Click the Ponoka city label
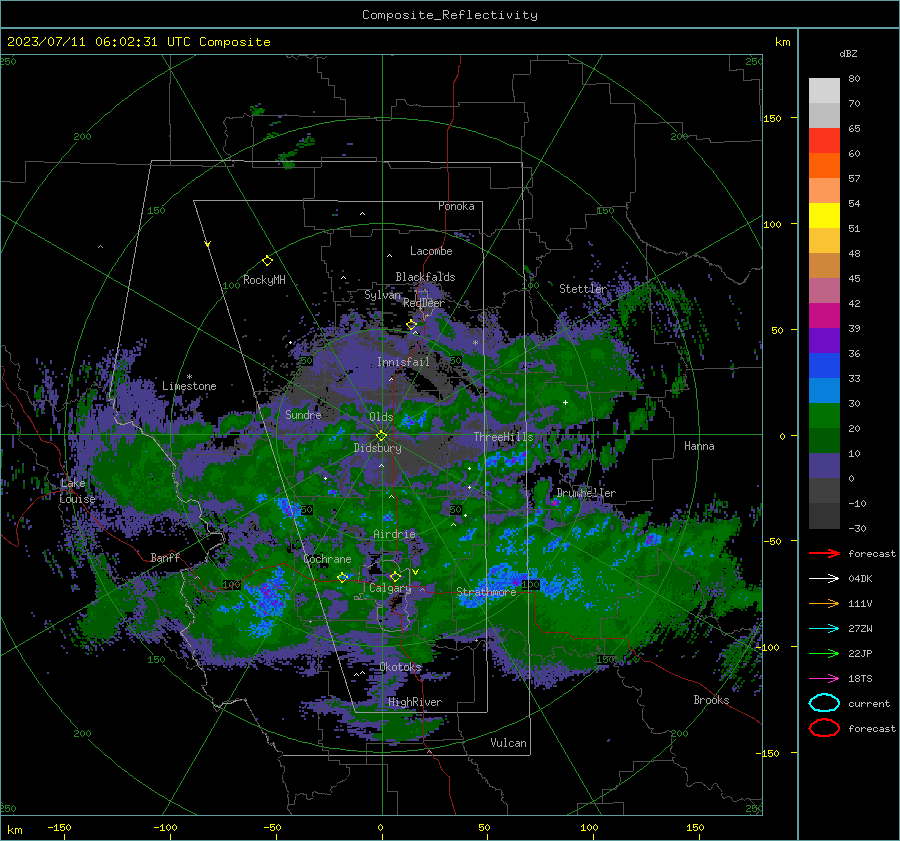Screen dimensions: 900x841 (456, 206)
